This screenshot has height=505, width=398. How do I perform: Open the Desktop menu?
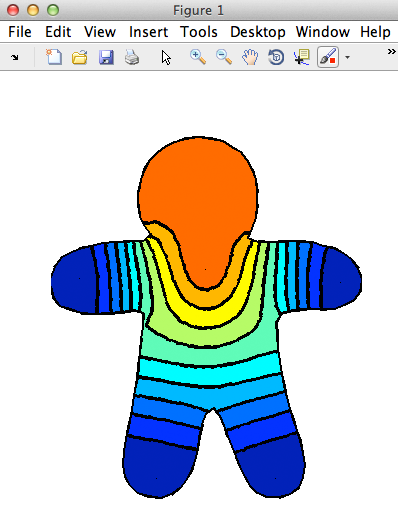click(x=258, y=32)
